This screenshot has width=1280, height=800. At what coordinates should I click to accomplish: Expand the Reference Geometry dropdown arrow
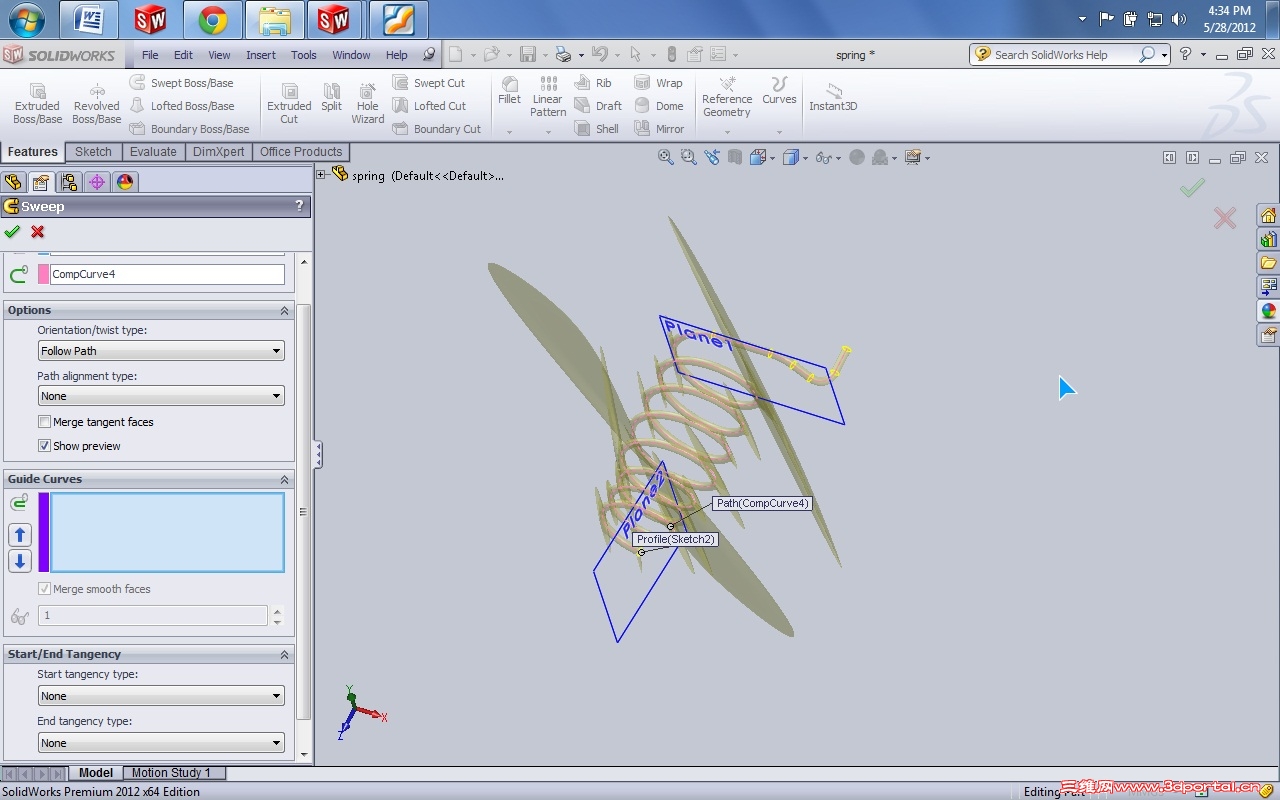[x=727, y=132]
